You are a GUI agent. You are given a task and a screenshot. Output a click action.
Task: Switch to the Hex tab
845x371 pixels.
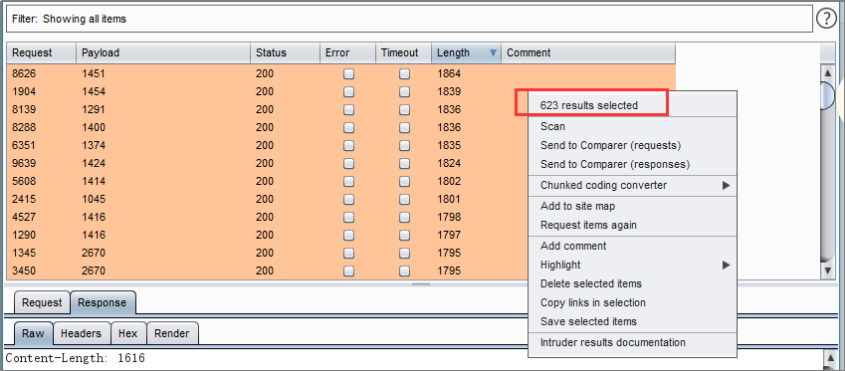[x=128, y=333]
